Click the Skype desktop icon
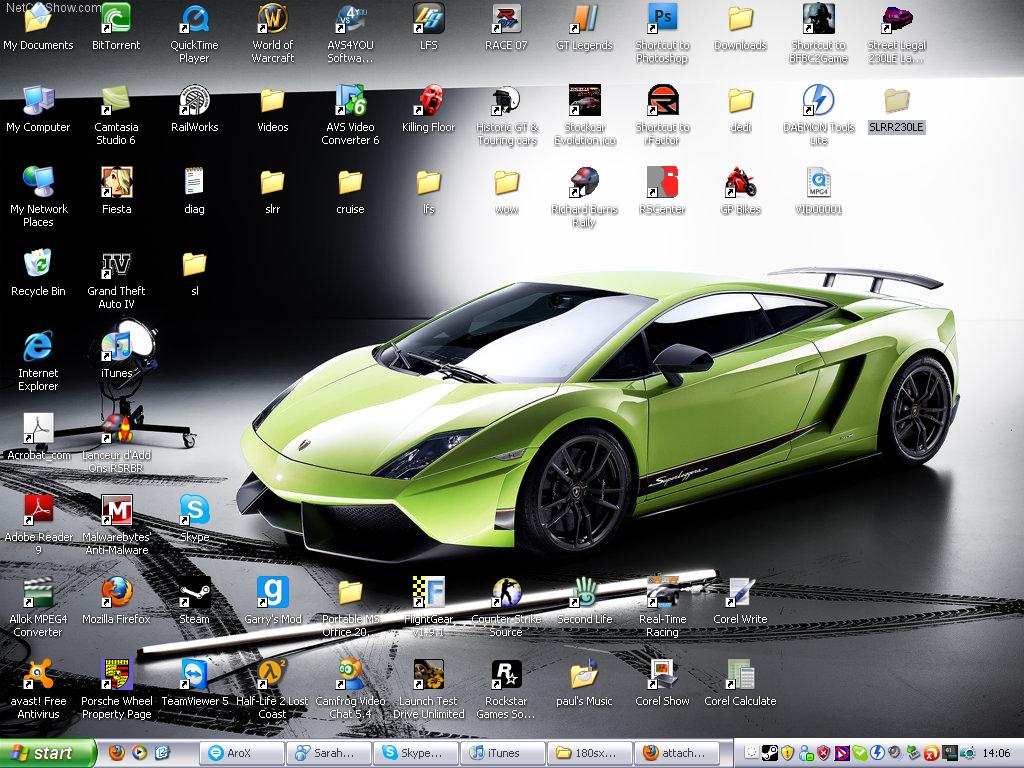This screenshot has width=1024, height=768. point(194,510)
